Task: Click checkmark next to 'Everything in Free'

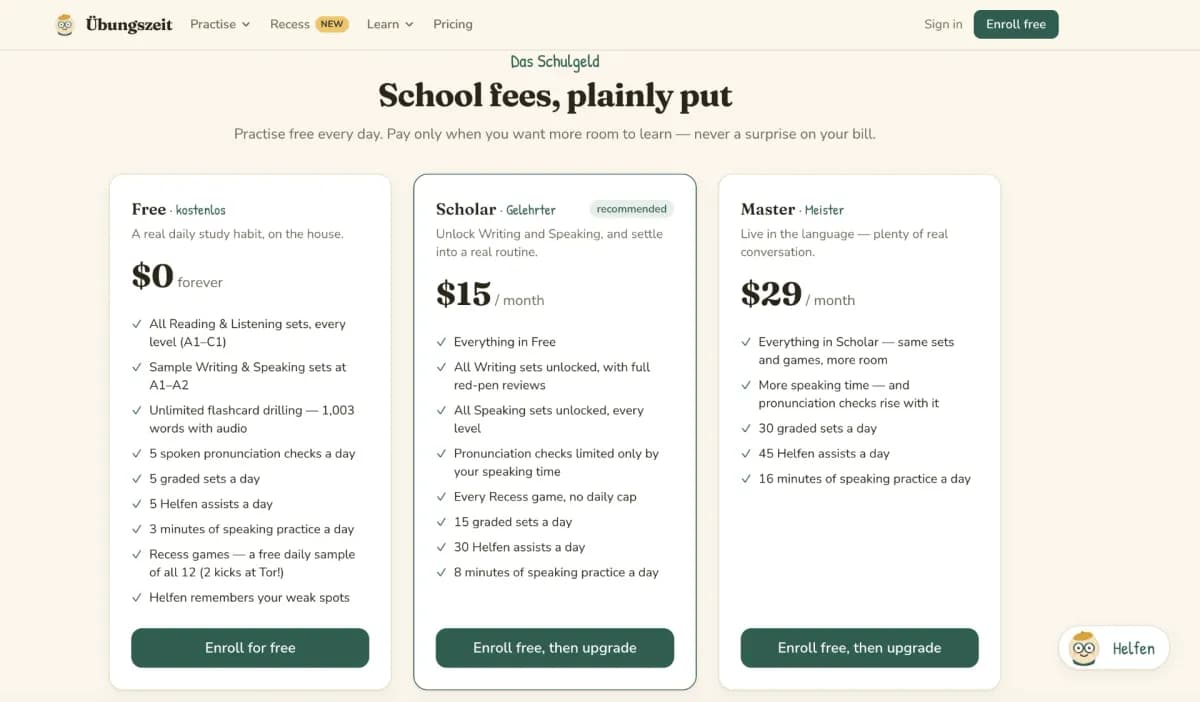Action: pos(442,342)
